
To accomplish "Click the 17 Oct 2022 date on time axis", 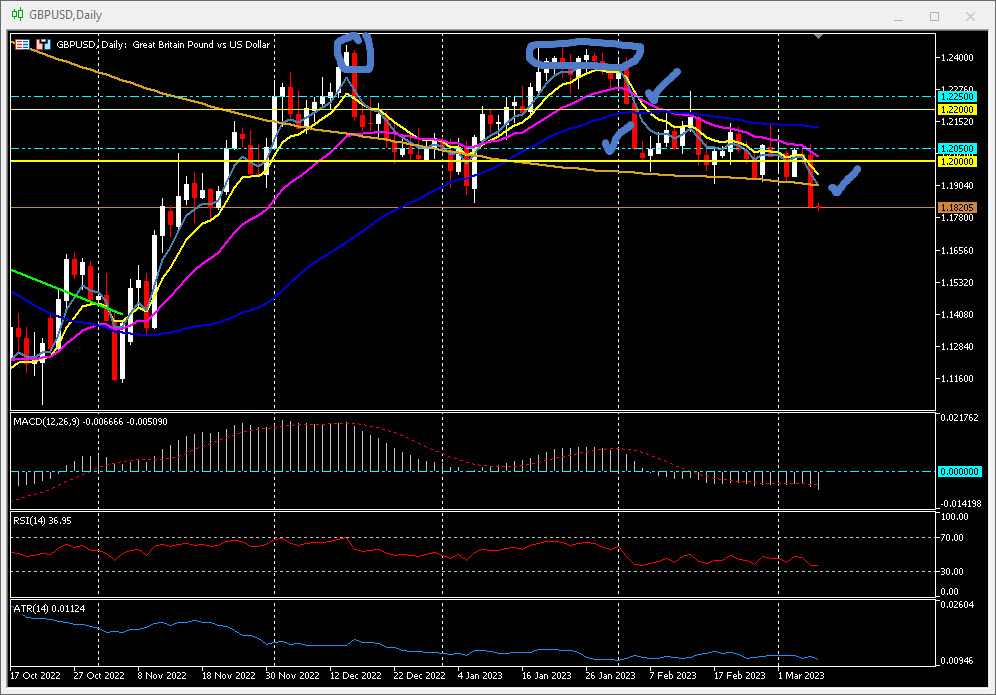I will click(36, 676).
